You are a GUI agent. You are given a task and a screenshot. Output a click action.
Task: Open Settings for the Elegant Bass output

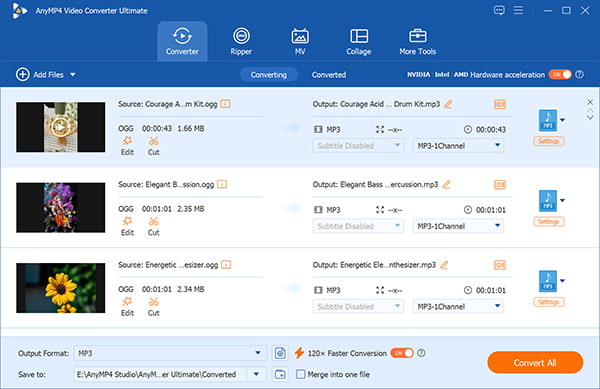[549, 221]
